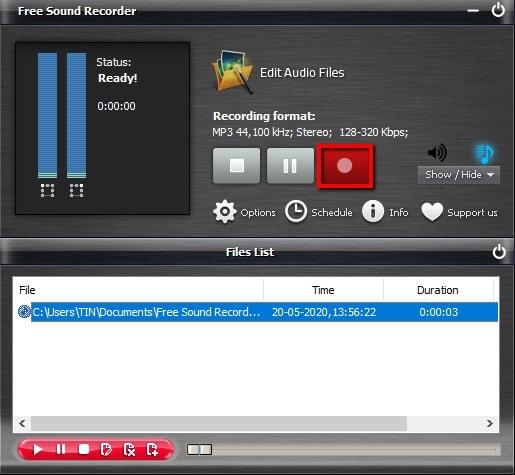Click the right channel level meter bar
The height and width of the screenshot is (475, 515).
coord(76,115)
